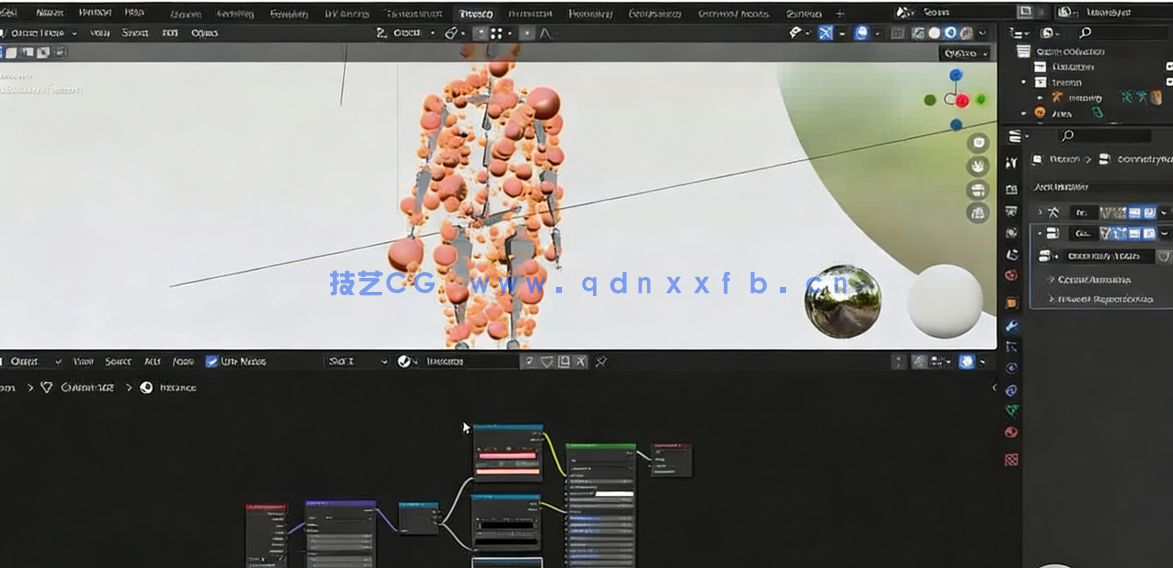The image size is (1173, 568).
Task: Toggle viewport gizmos display
Action: [825, 33]
